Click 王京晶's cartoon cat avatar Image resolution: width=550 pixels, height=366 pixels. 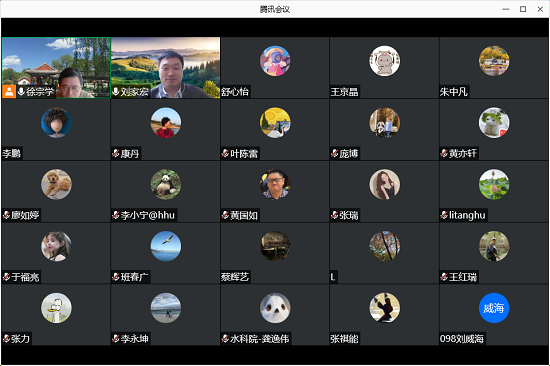pyautogui.click(x=384, y=61)
